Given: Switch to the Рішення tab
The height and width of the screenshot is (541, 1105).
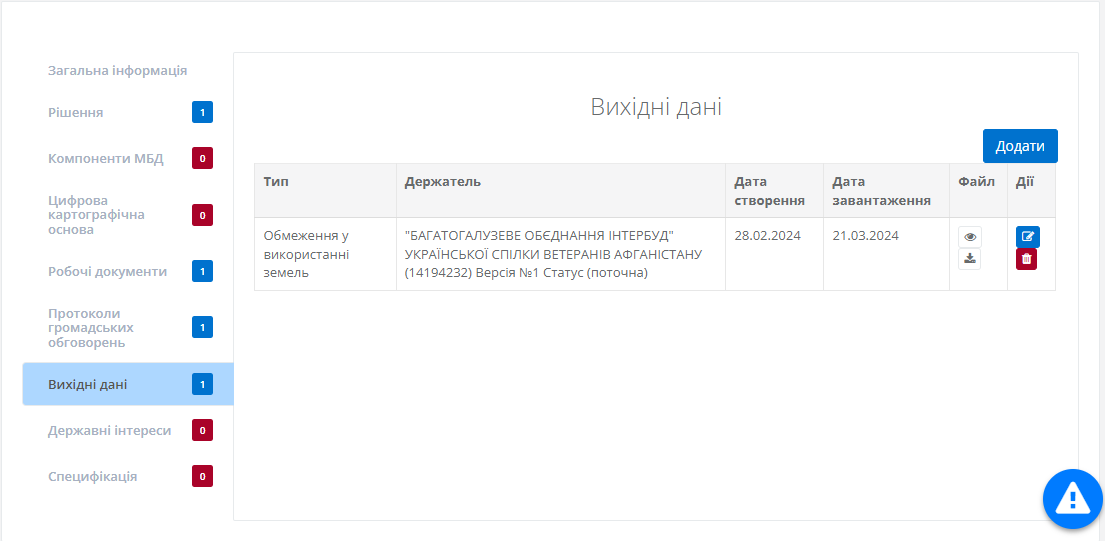Looking at the screenshot, I should [76, 113].
